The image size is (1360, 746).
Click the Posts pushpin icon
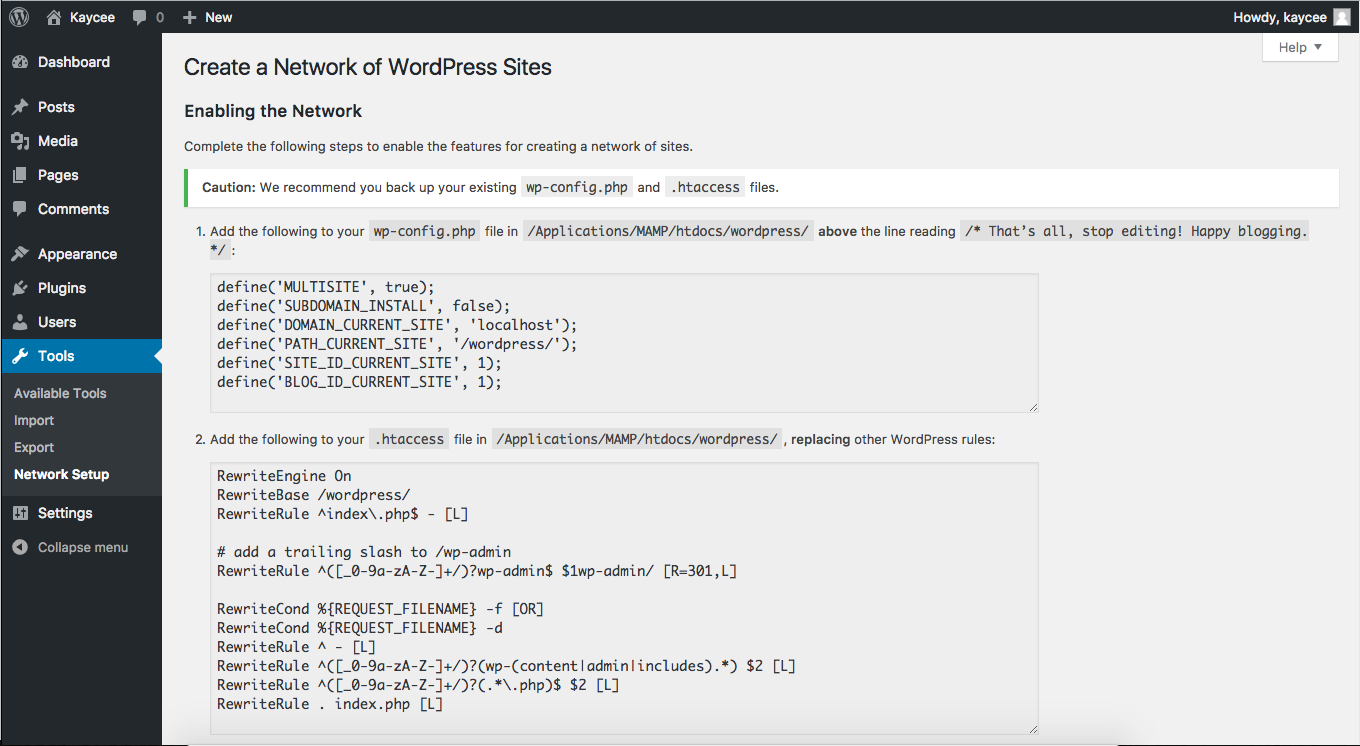click(x=20, y=107)
